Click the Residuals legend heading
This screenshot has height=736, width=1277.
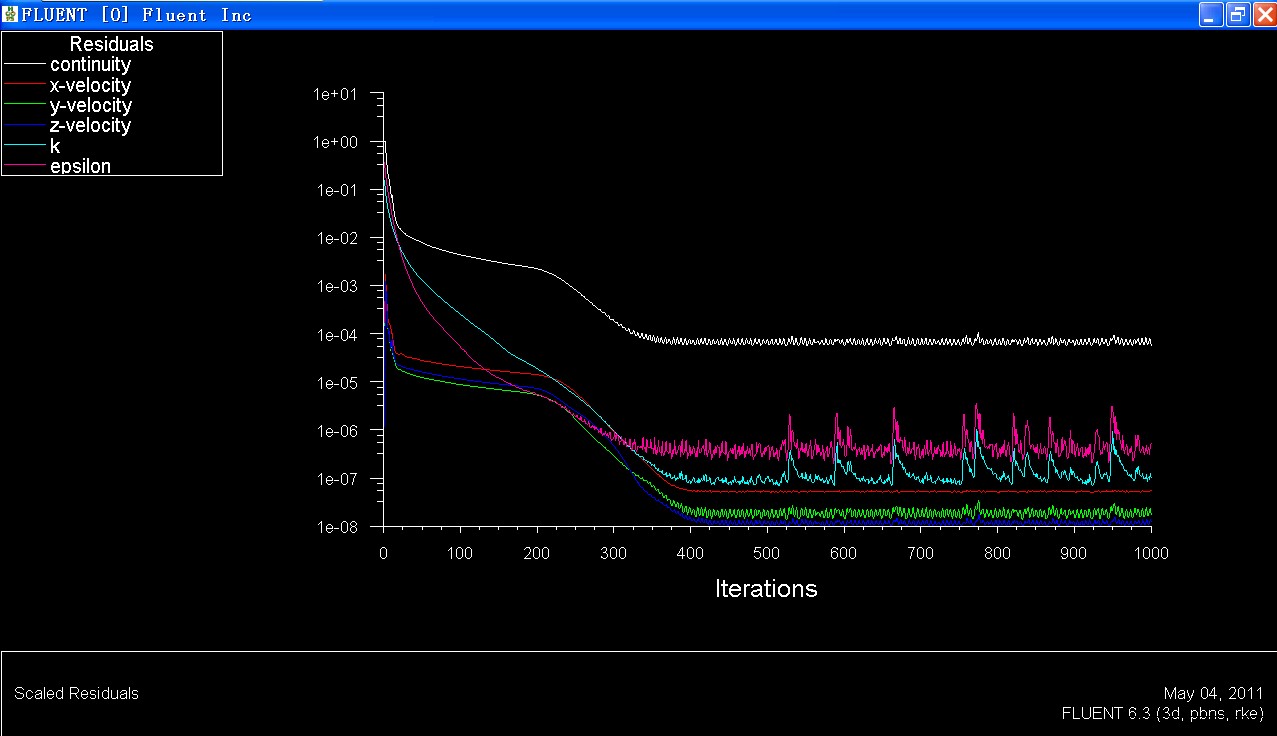[x=111, y=45]
